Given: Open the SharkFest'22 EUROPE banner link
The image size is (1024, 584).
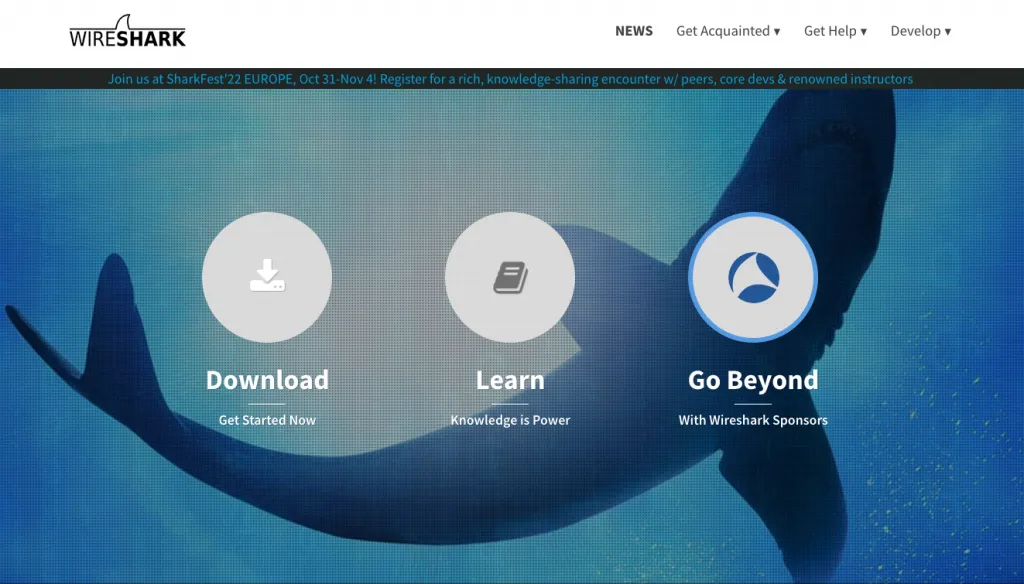Looking at the screenshot, I should tap(510, 79).
